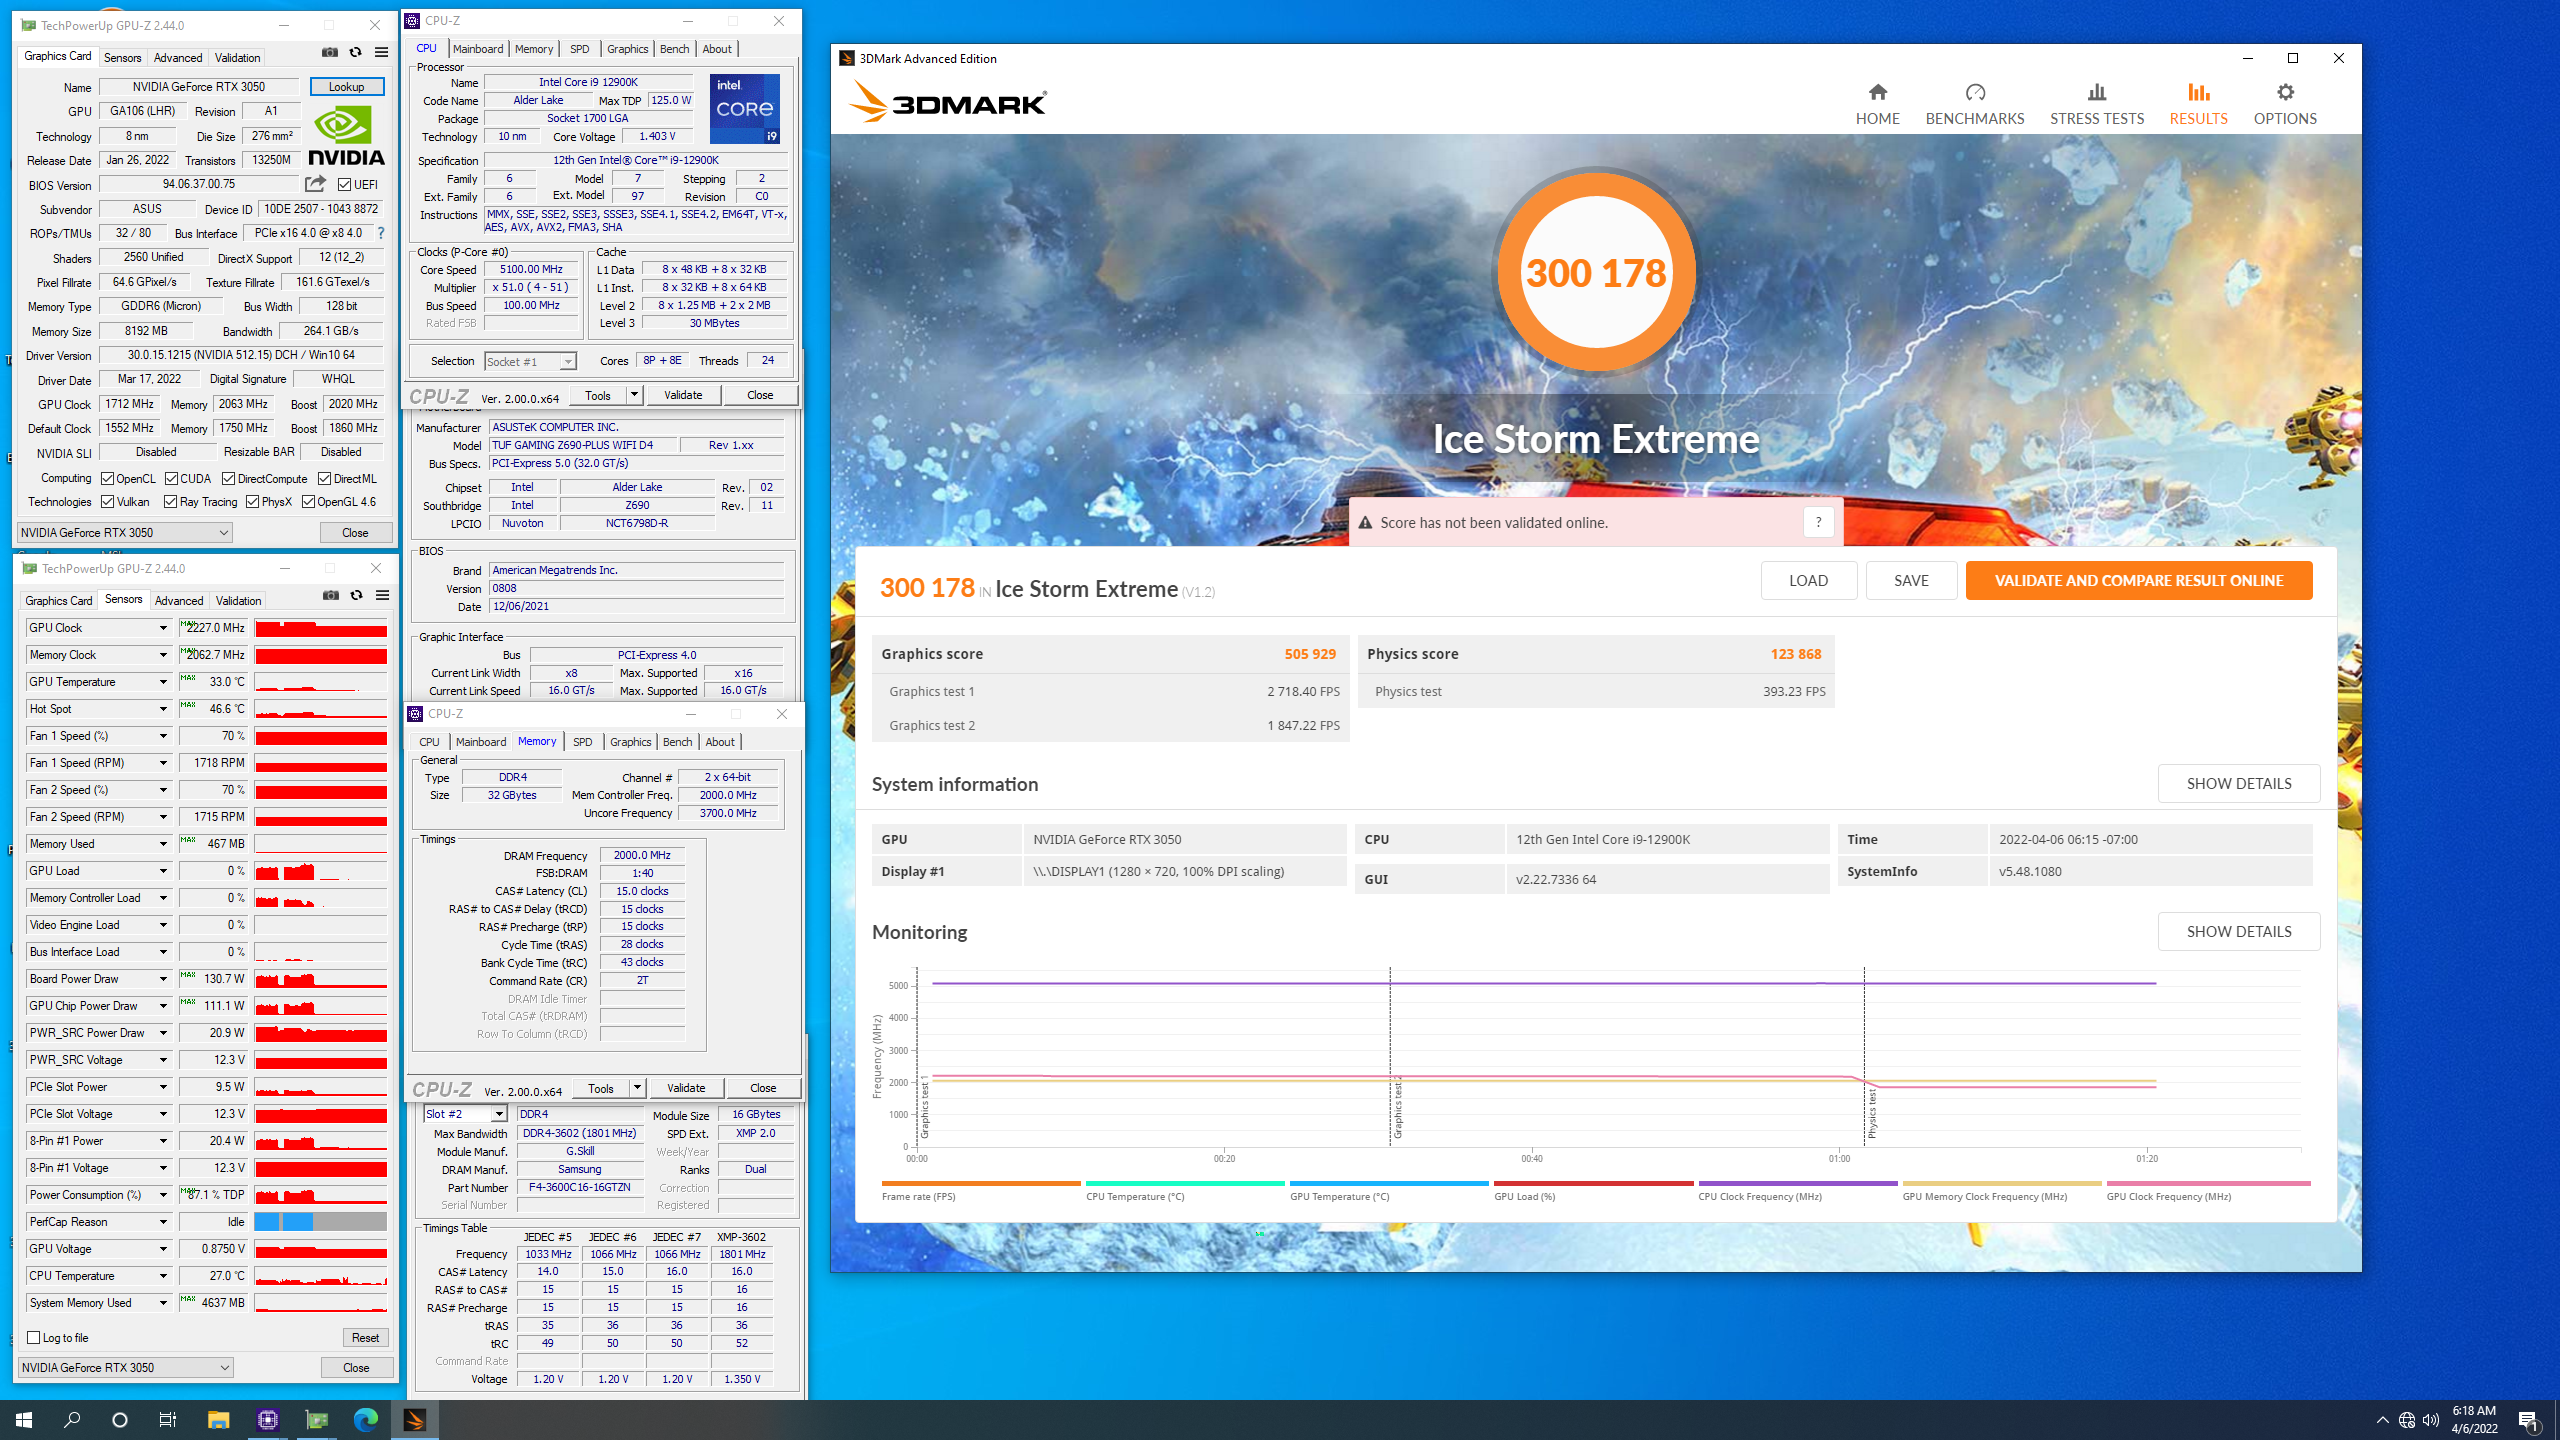Click the score validation help question mark
Screen dimensions: 2560x1440
[1818, 522]
